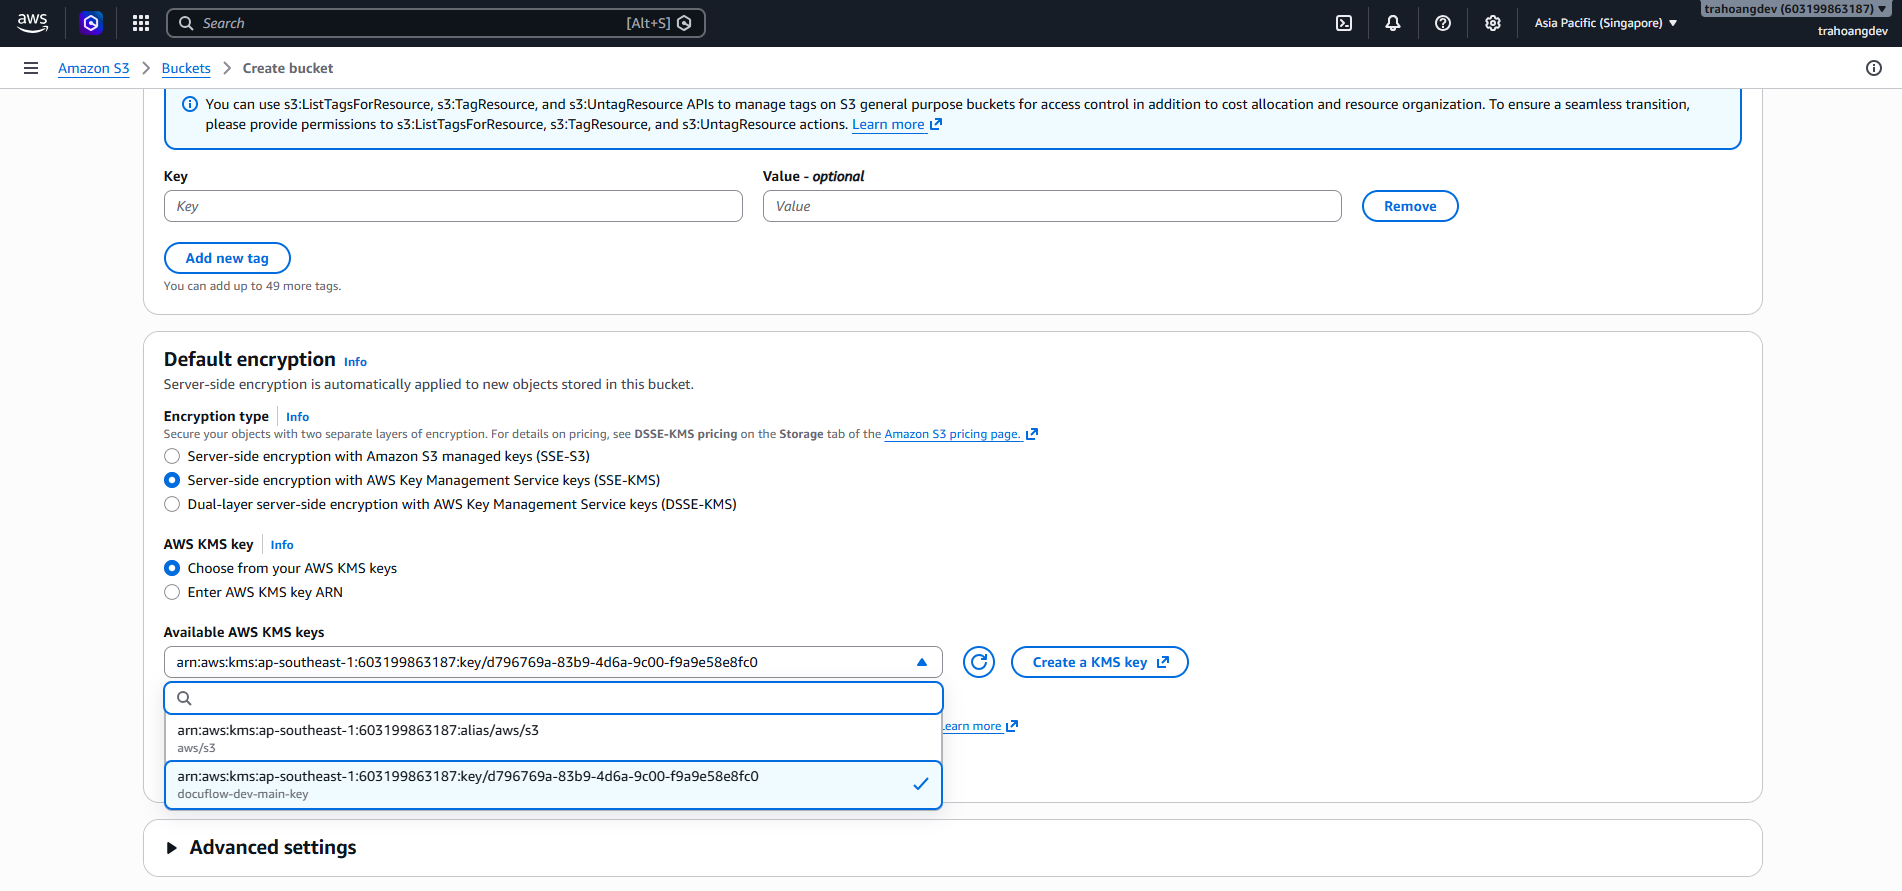Screen dimensions: 1902x891
Task: Focus the tag Key input field
Action: (453, 206)
